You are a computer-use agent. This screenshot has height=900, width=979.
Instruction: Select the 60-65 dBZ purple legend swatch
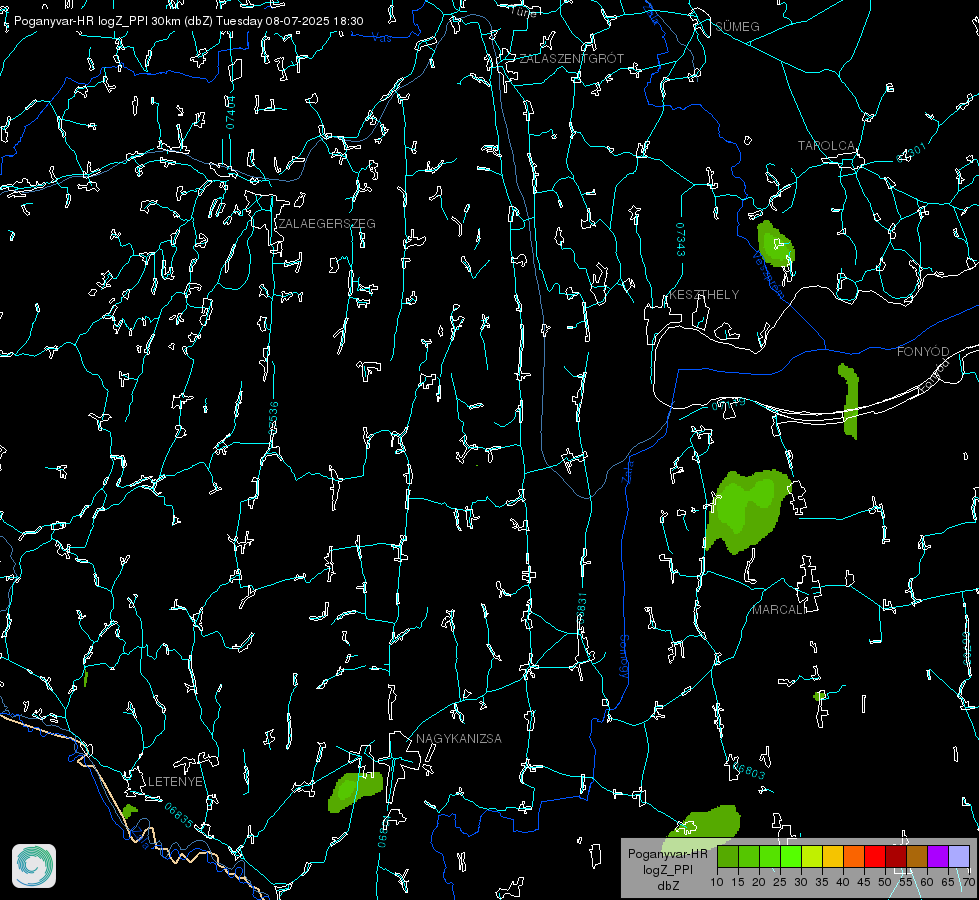[938, 856]
